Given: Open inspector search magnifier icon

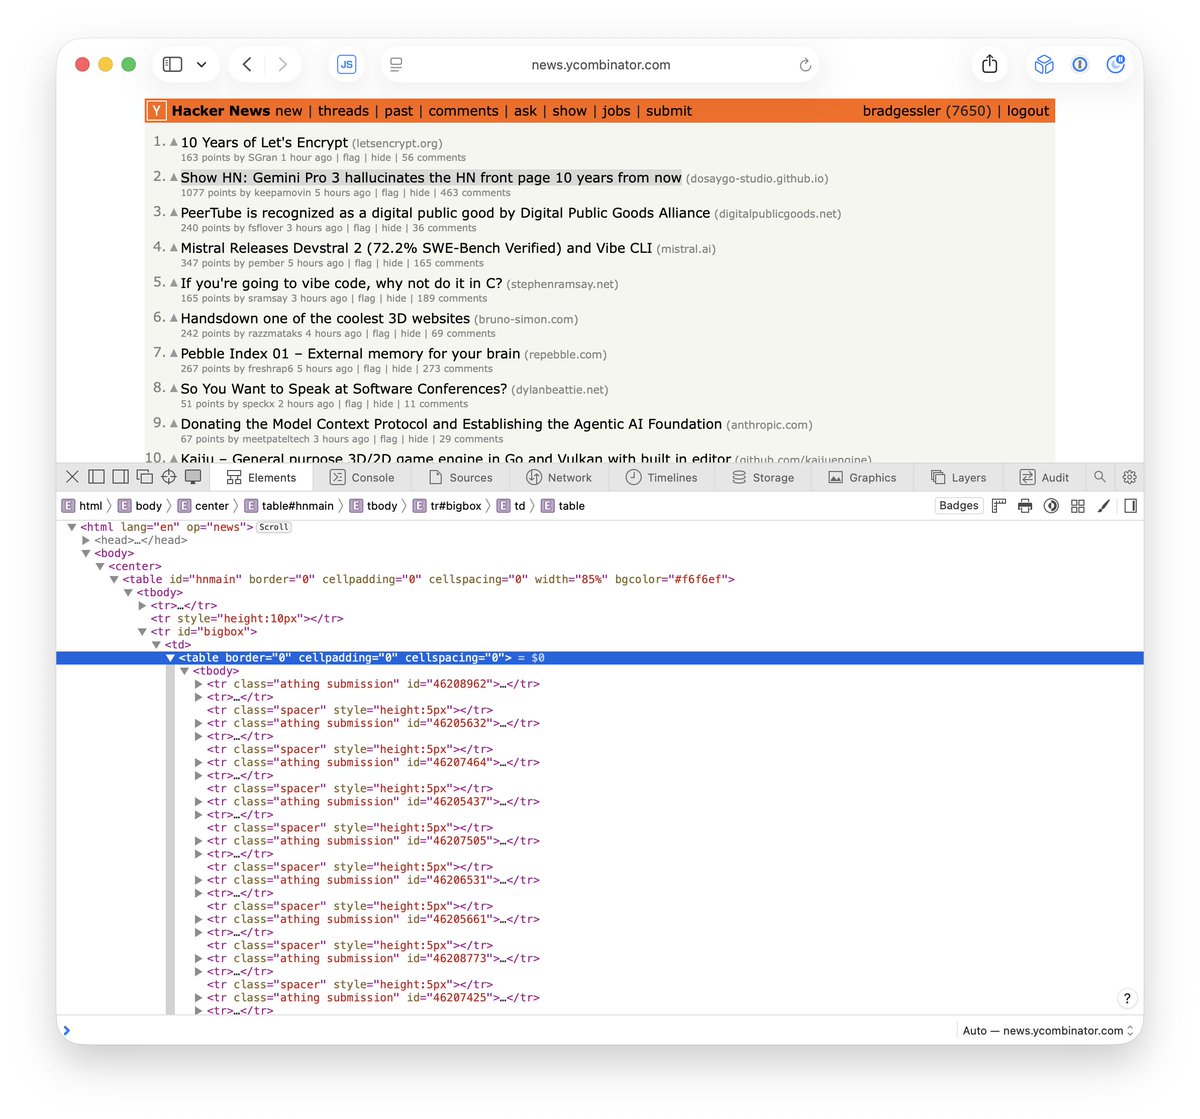Looking at the screenshot, I should (x=1100, y=477).
